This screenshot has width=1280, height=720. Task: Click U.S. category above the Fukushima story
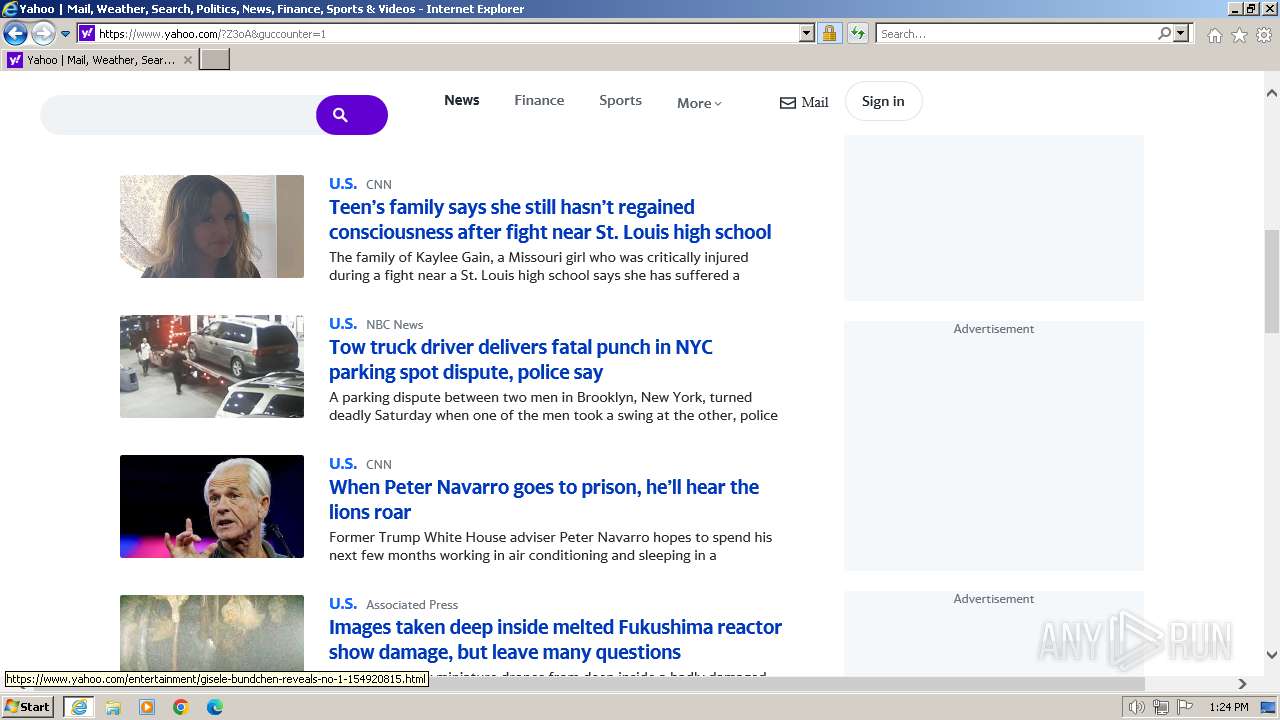(x=343, y=603)
